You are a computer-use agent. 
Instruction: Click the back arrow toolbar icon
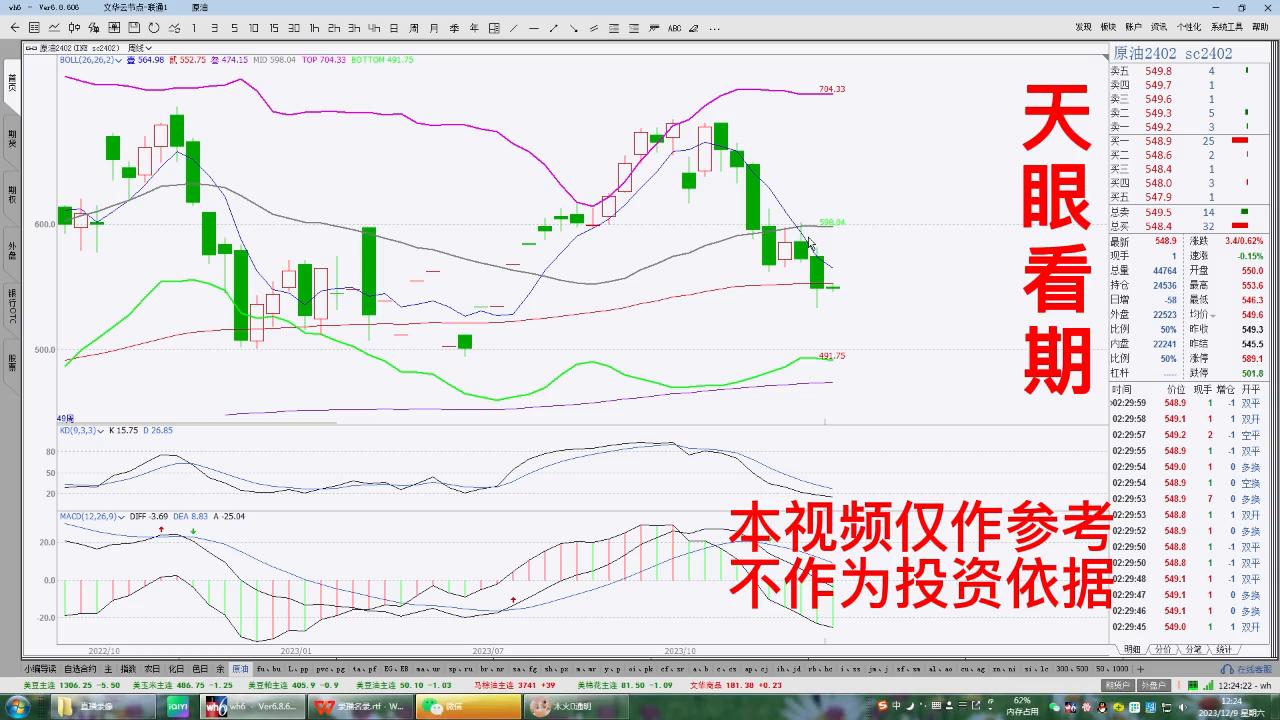pyautogui.click(x=15, y=28)
